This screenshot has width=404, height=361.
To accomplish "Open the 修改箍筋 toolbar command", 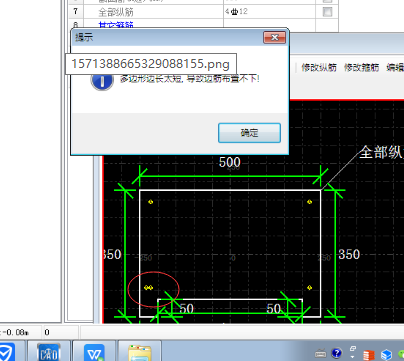I will (361, 68).
